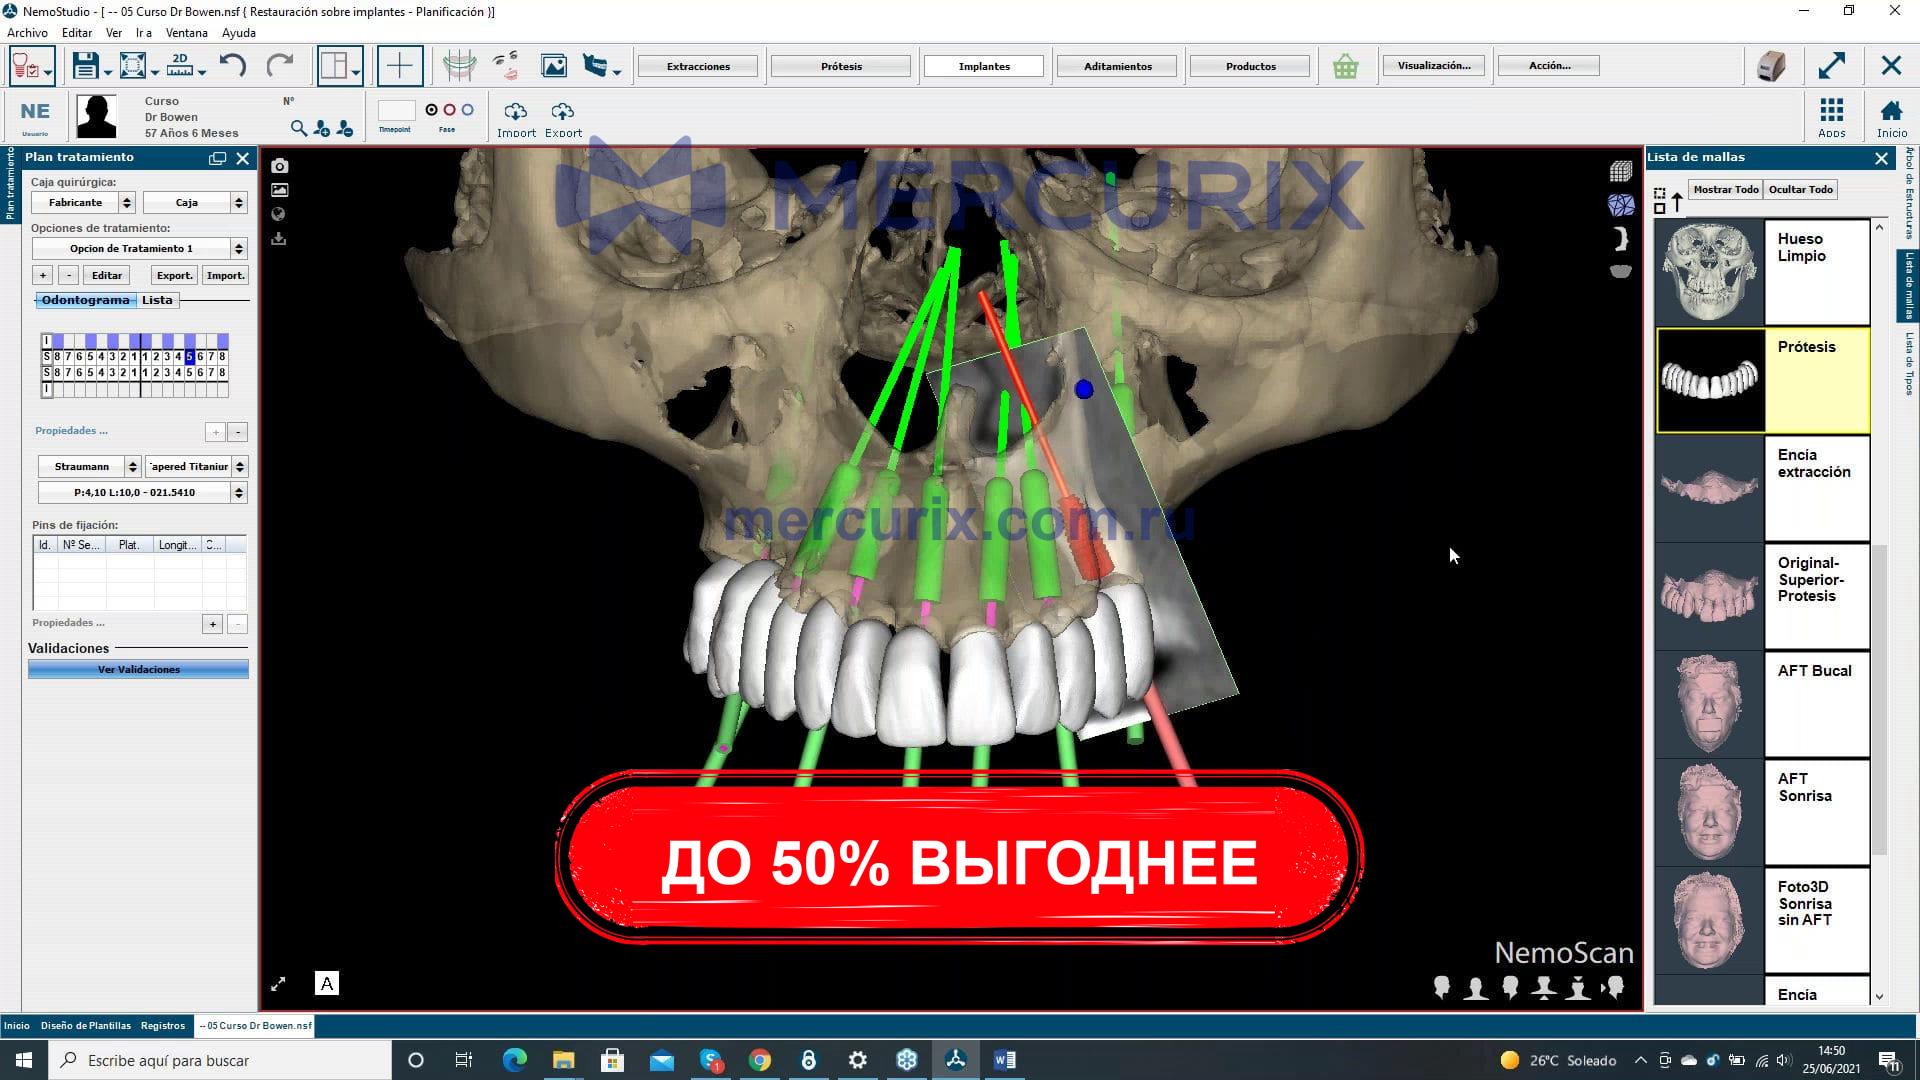Click the save floppy disk icon
1920x1080 pixels.
click(x=85, y=66)
